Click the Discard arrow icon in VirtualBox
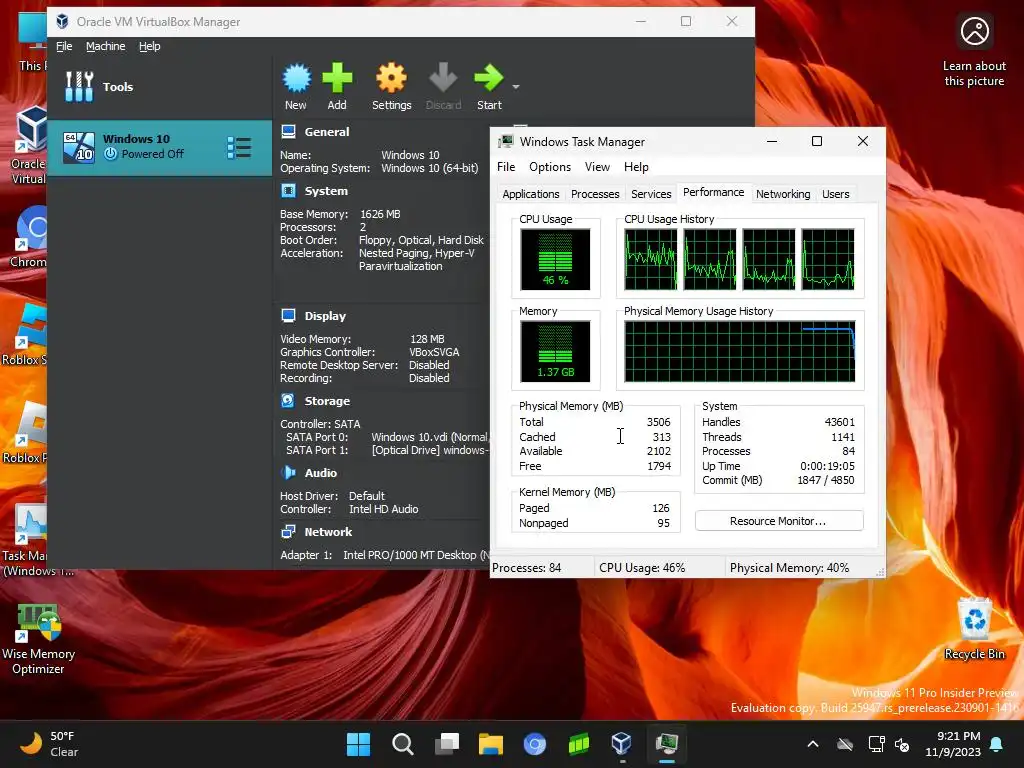 pyautogui.click(x=443, y=78)
